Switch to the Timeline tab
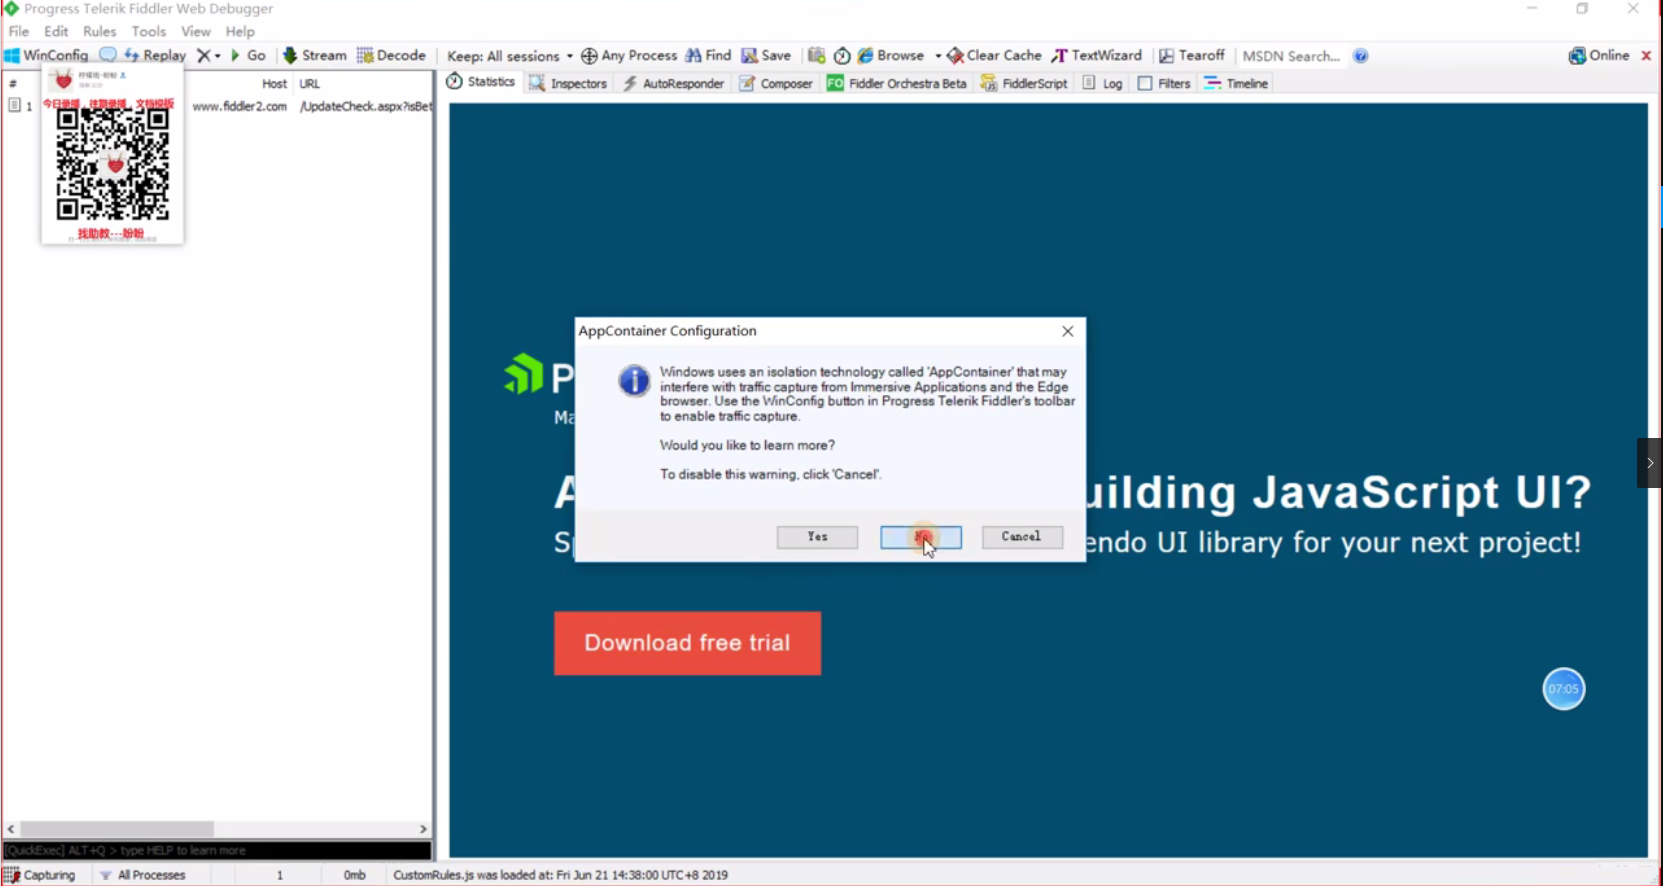The height and width of the screenshot is (886, 1663). coord(1236,83)
